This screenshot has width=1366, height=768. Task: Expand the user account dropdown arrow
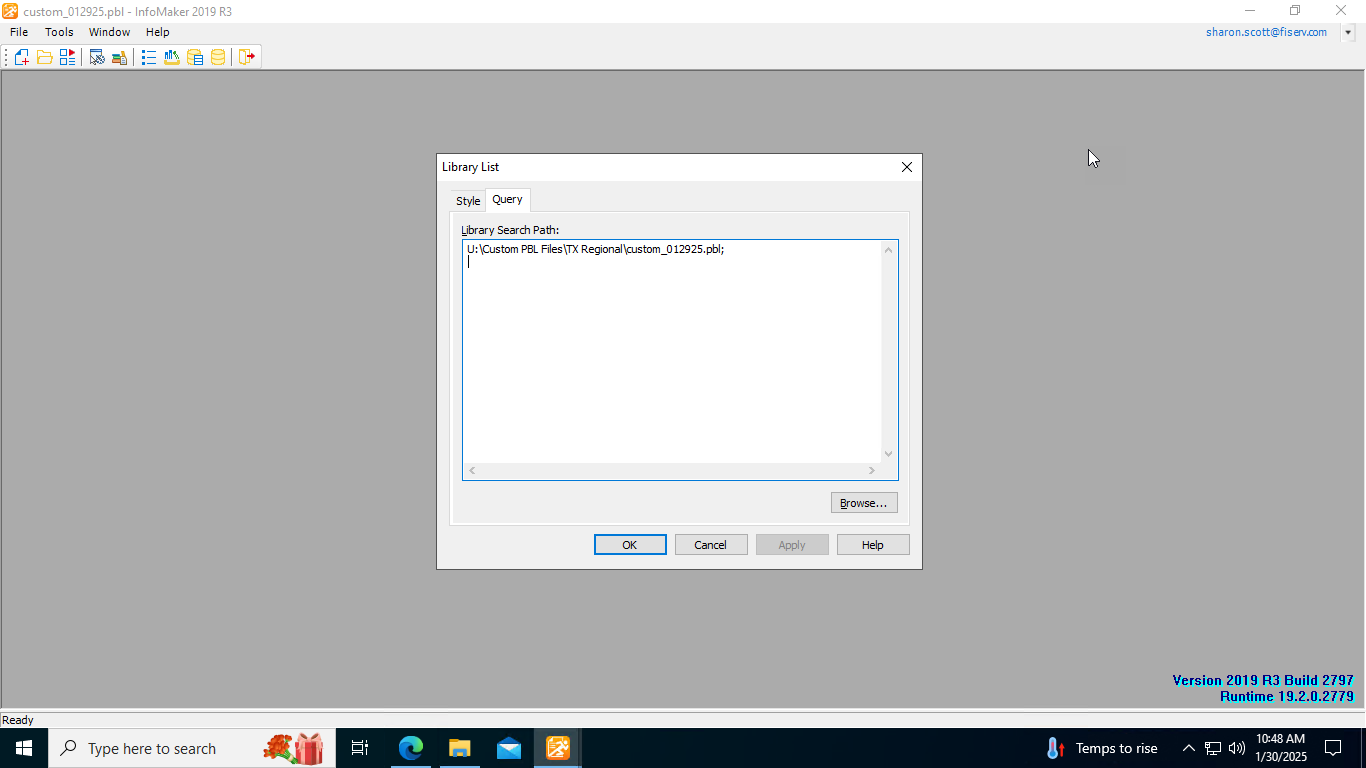coord(1348,32)
